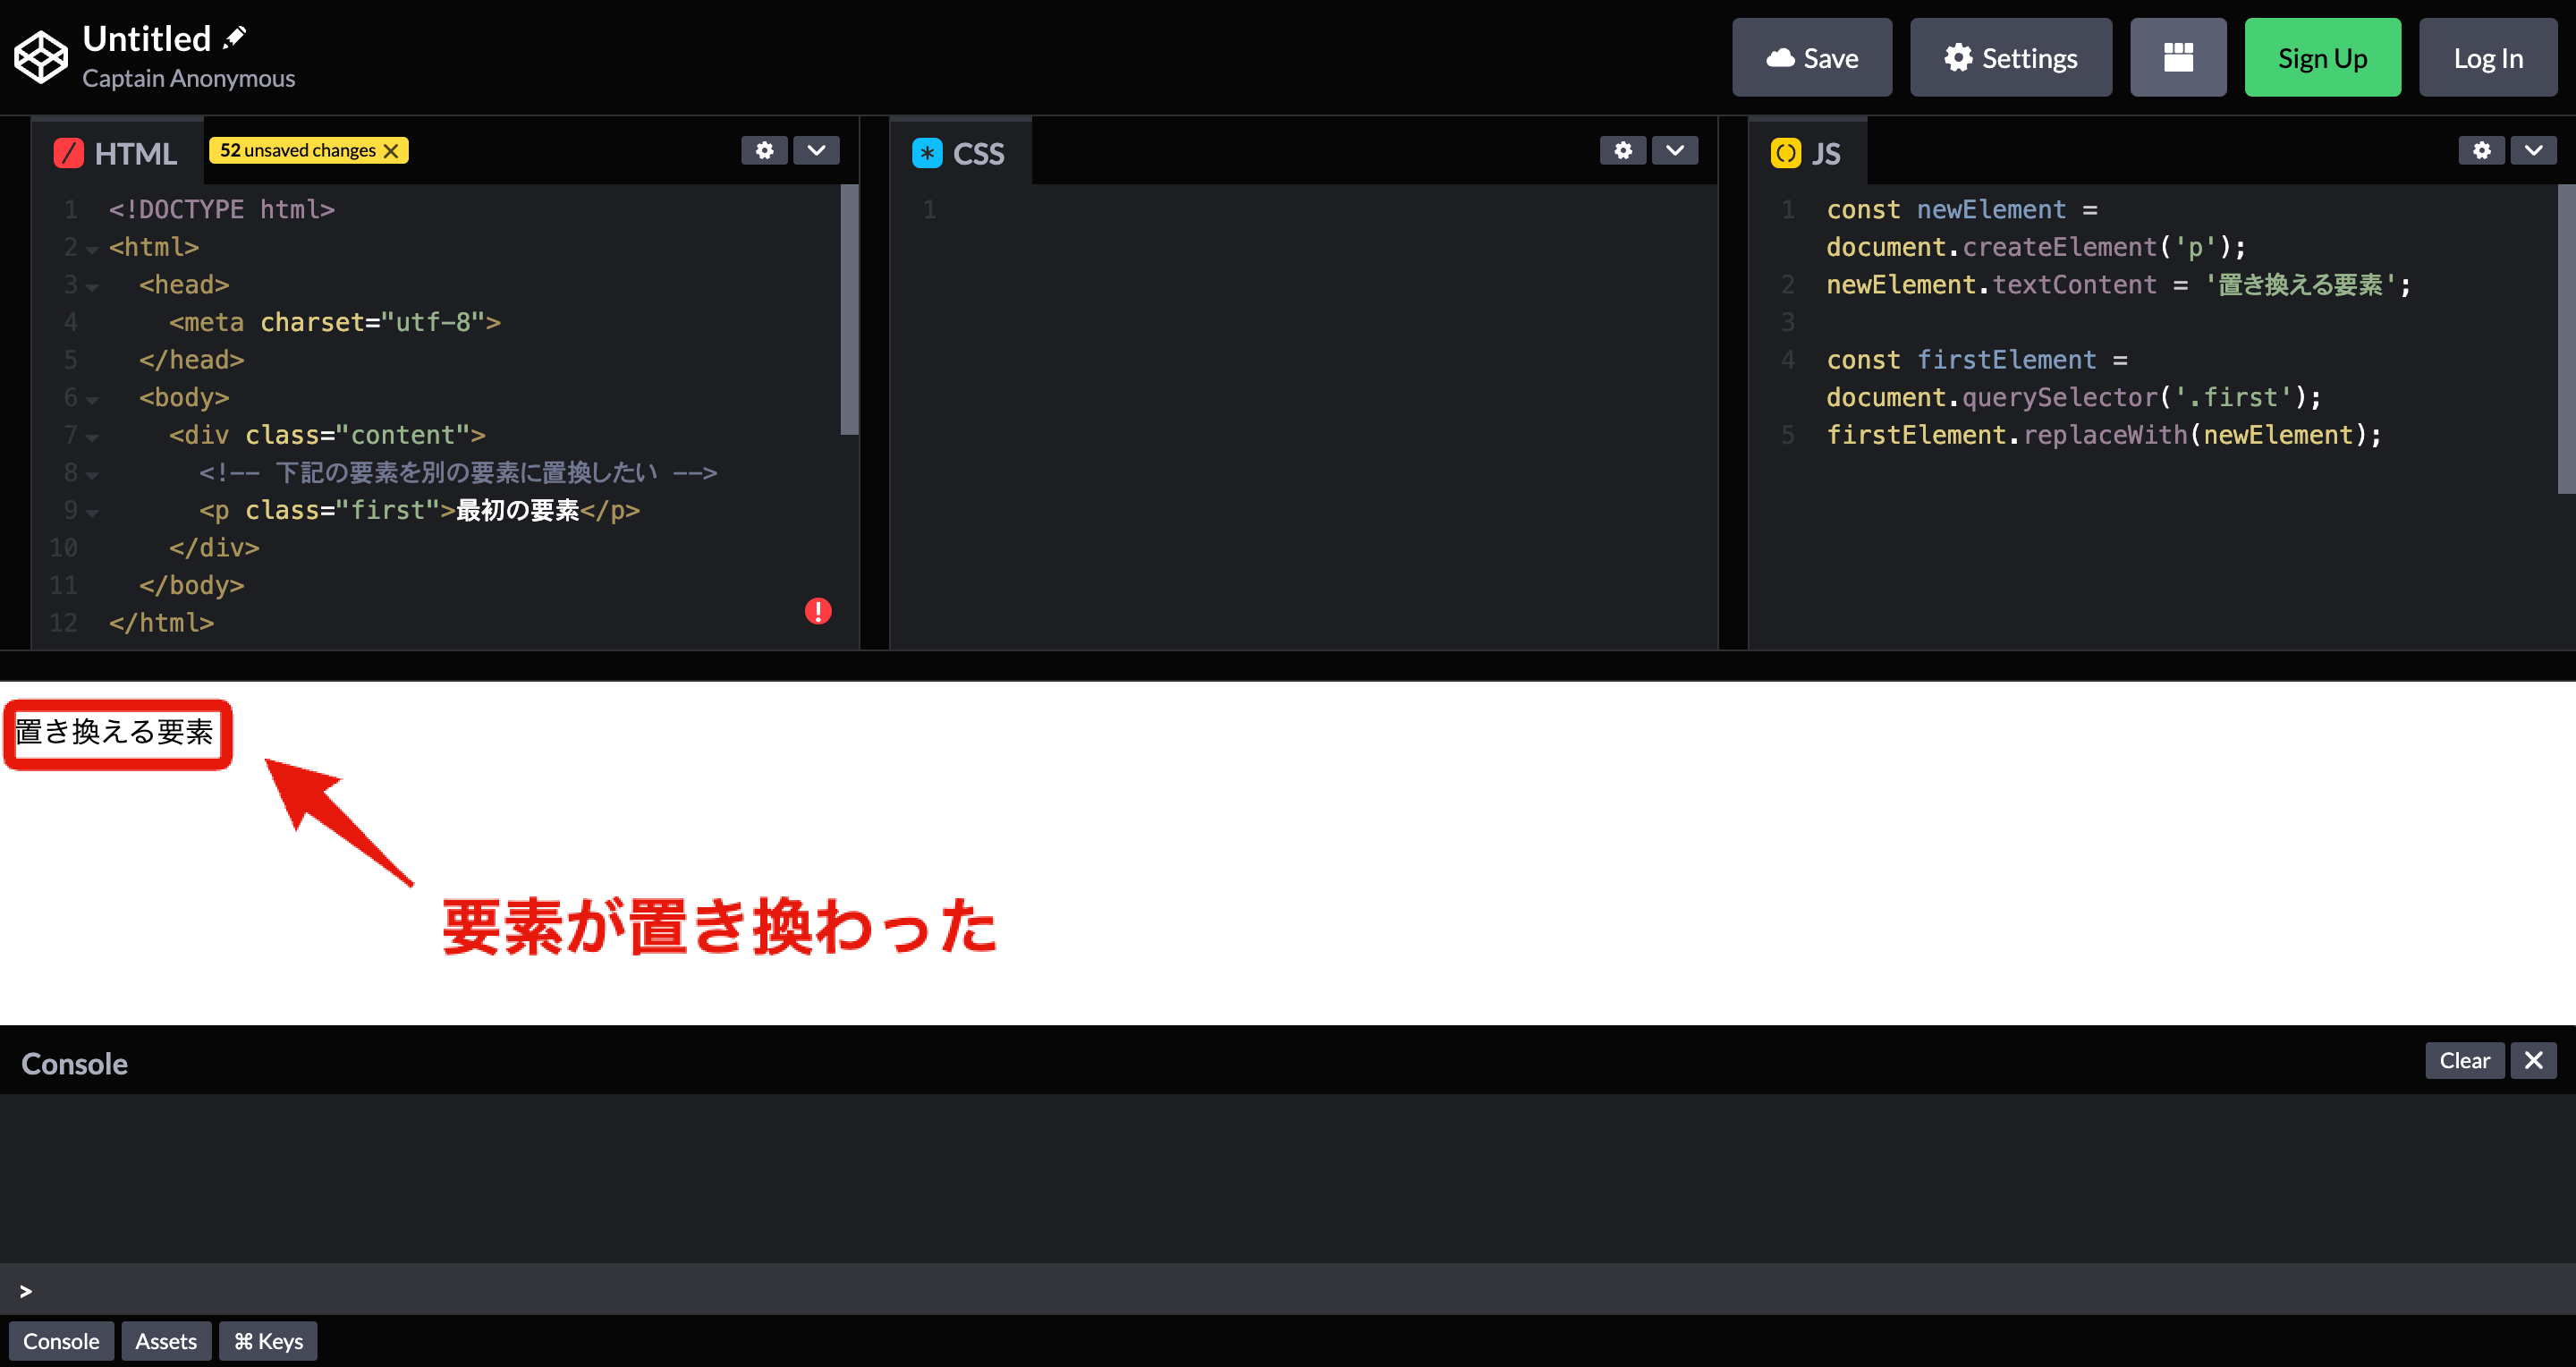Expand the JS panel options chevron
This screenshot has width=2576, height=1367.
pyautogui.click(x=2533, y=150)
